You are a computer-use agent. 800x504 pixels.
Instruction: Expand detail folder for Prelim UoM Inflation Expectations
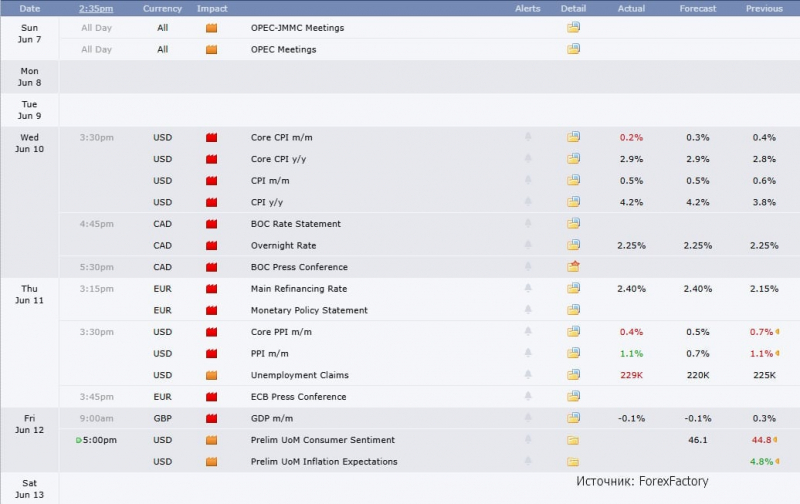[x=573, y=462]
